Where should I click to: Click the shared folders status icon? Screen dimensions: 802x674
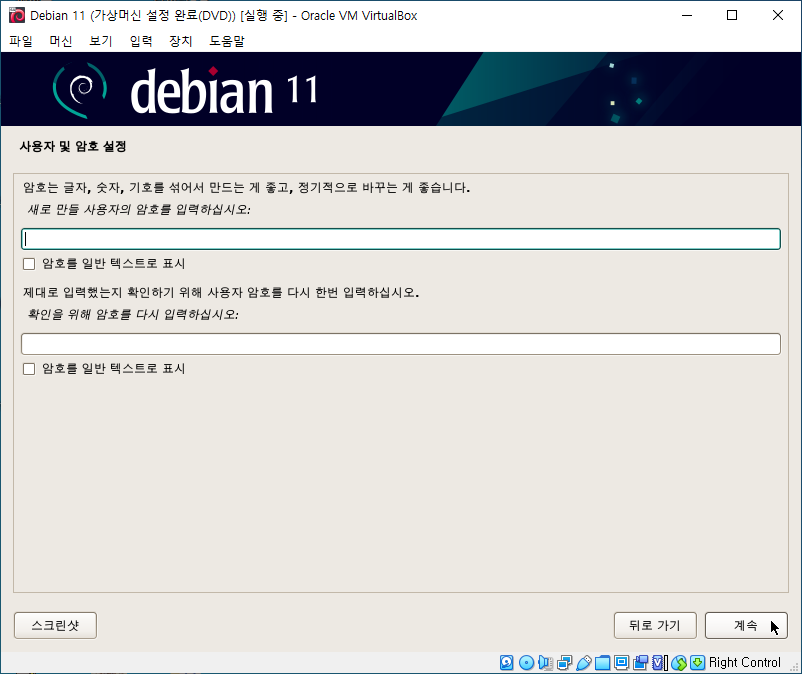coord(603,662)
